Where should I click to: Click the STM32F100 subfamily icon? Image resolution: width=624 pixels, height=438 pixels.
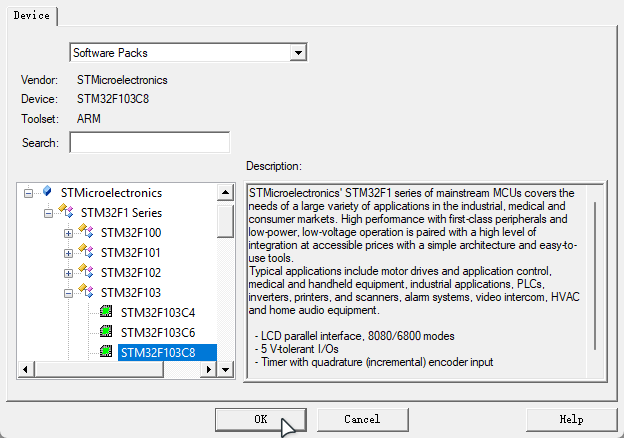click(x=86, y=231)
